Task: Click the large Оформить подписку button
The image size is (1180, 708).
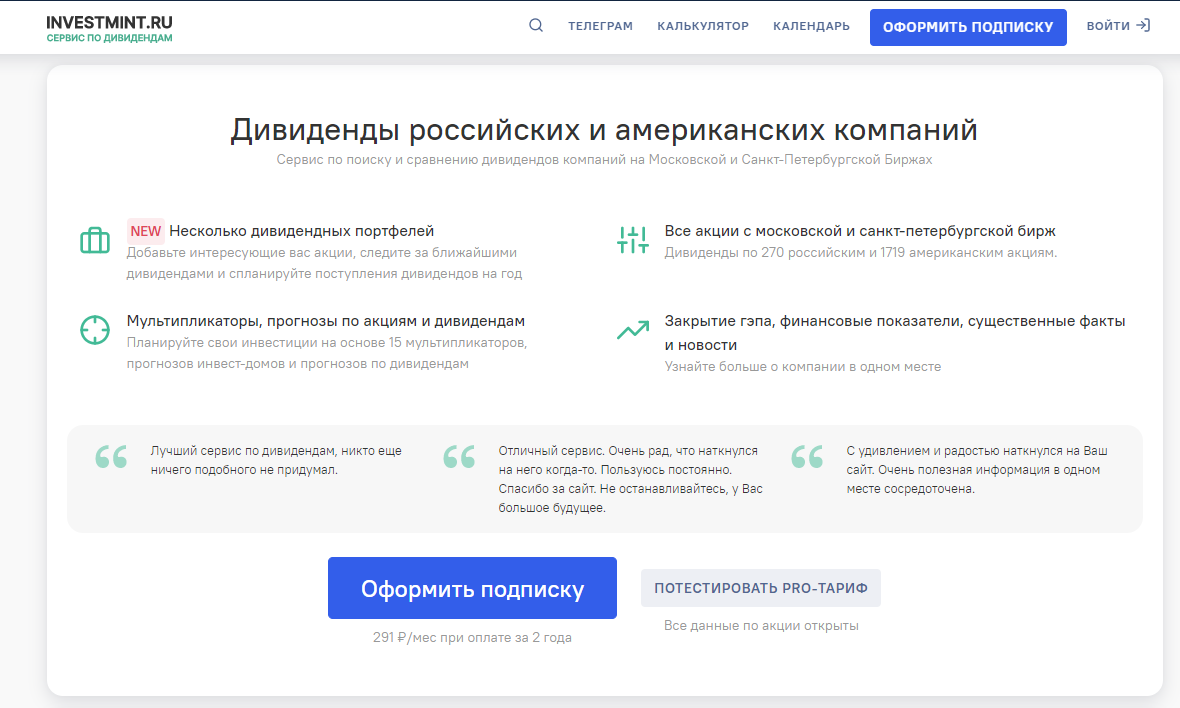Action: [473, 588]
